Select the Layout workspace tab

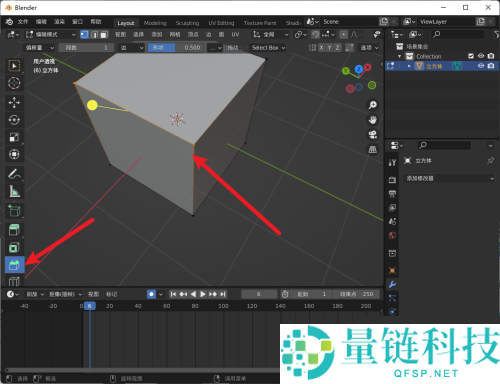click(126, 23)
